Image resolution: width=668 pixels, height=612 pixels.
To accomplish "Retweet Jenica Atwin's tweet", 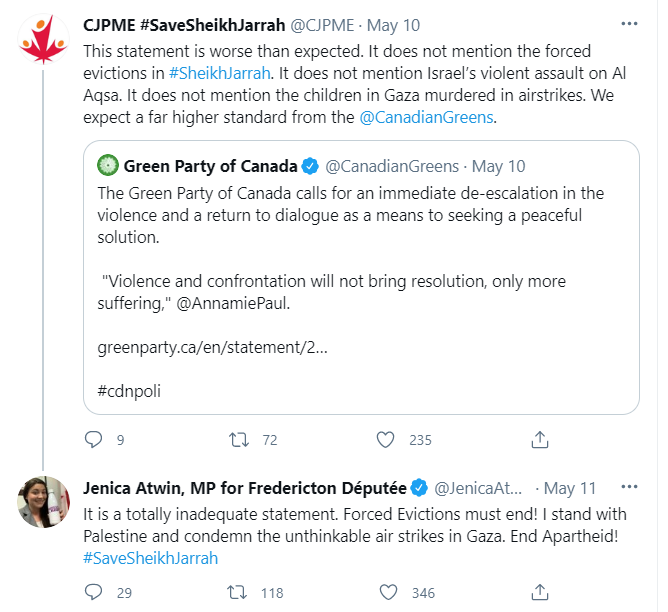I will (237, 592).
